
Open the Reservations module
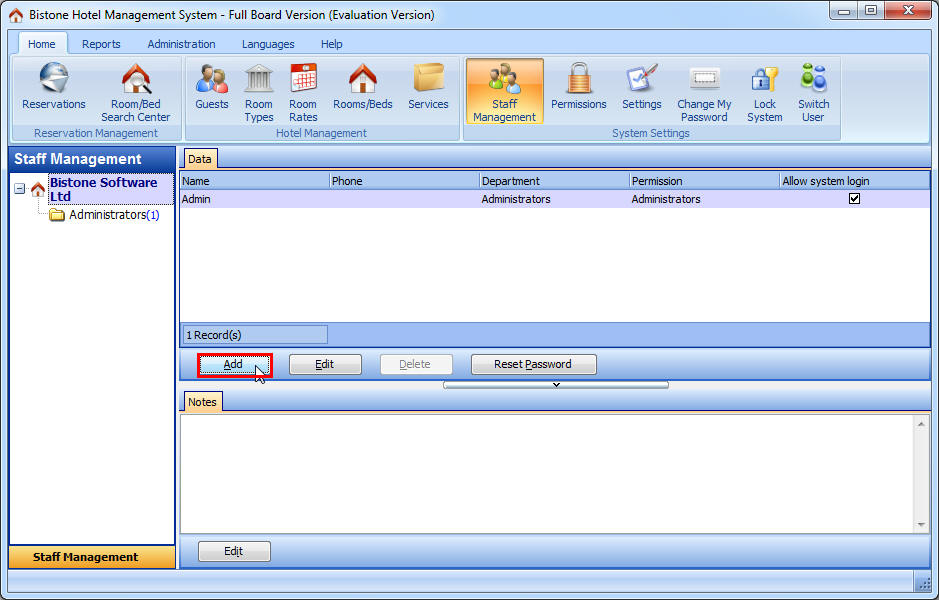click(53, 88)
